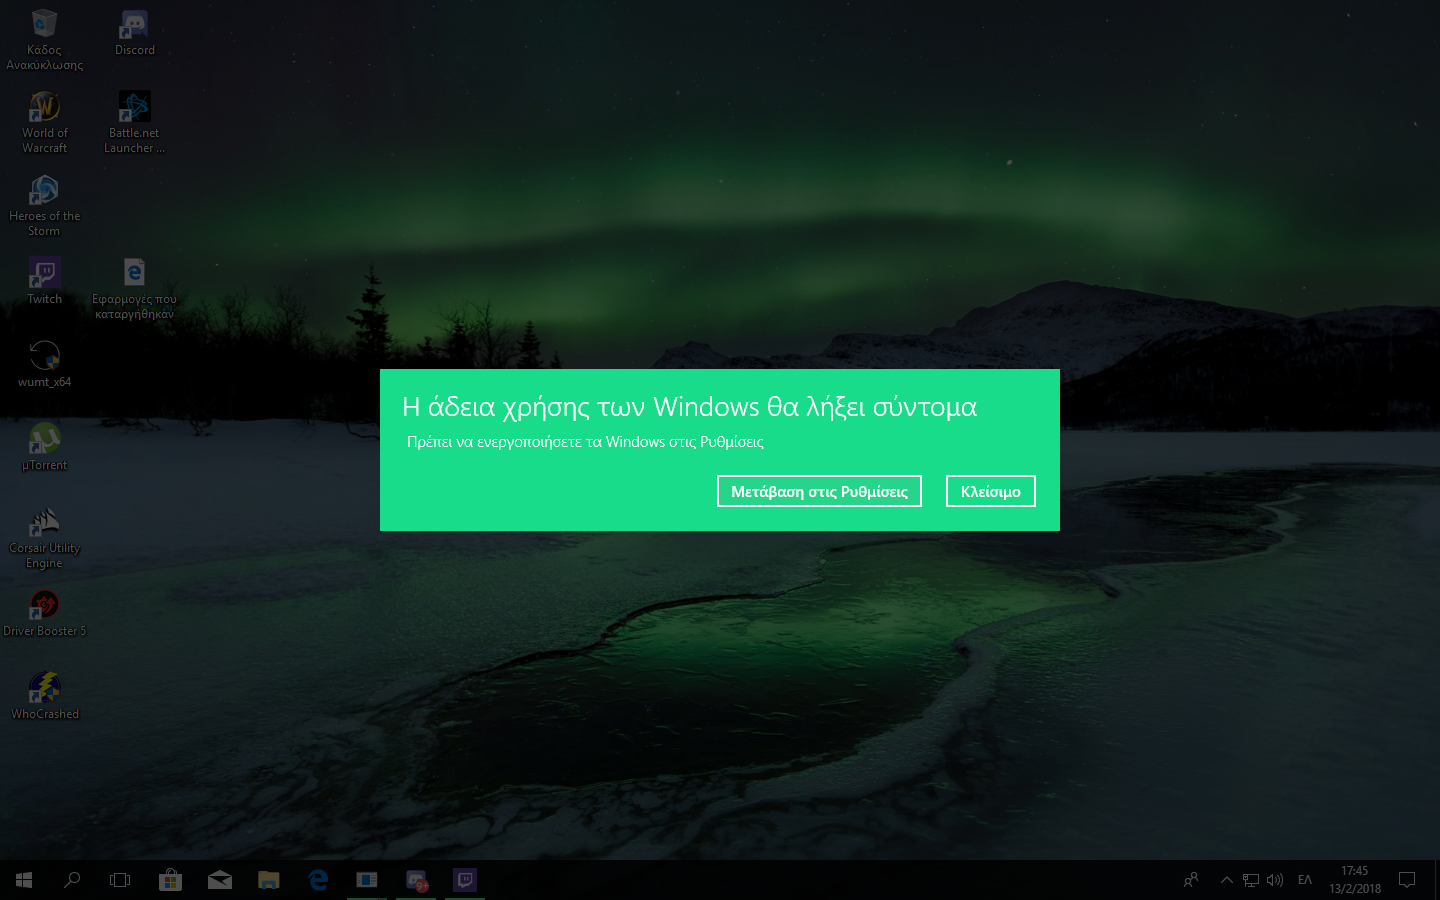Open the People icon in the system tray
The height and width of the screenshot is (900, 1440).
pyautogui.click(x=1191, y=880)
